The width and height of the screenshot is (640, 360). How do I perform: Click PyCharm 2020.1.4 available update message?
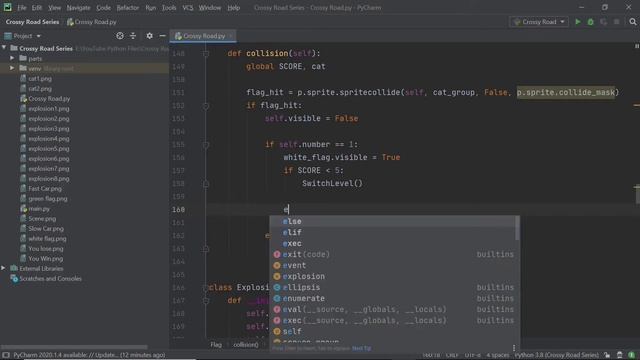89,355
